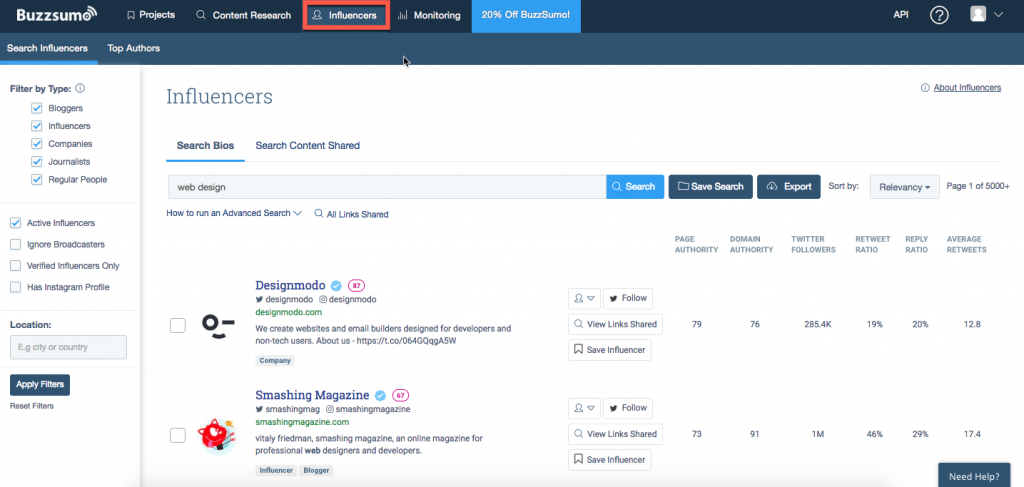Image resolution: width=1024 pixels, height=487 pixels.
Task: Open the Influencers nav item
Action: click(346, 15)
